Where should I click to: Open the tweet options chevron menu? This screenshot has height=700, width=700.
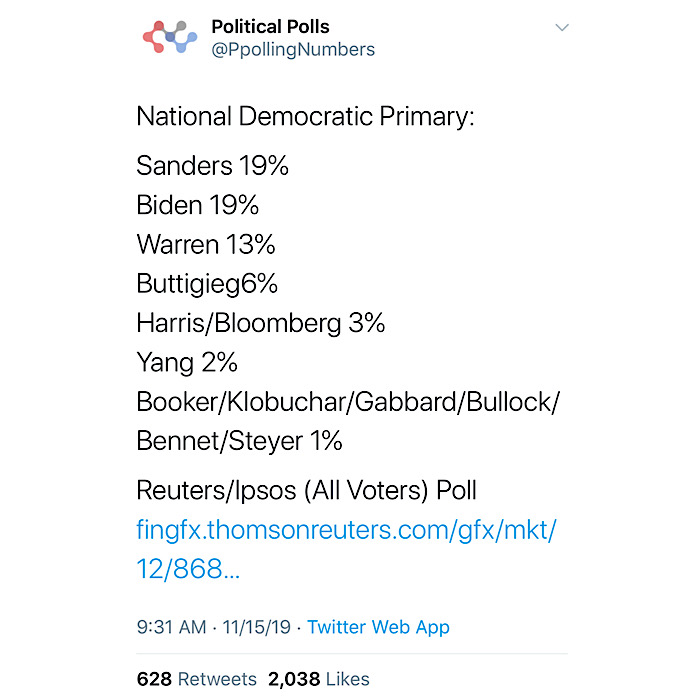coord(562,28)
